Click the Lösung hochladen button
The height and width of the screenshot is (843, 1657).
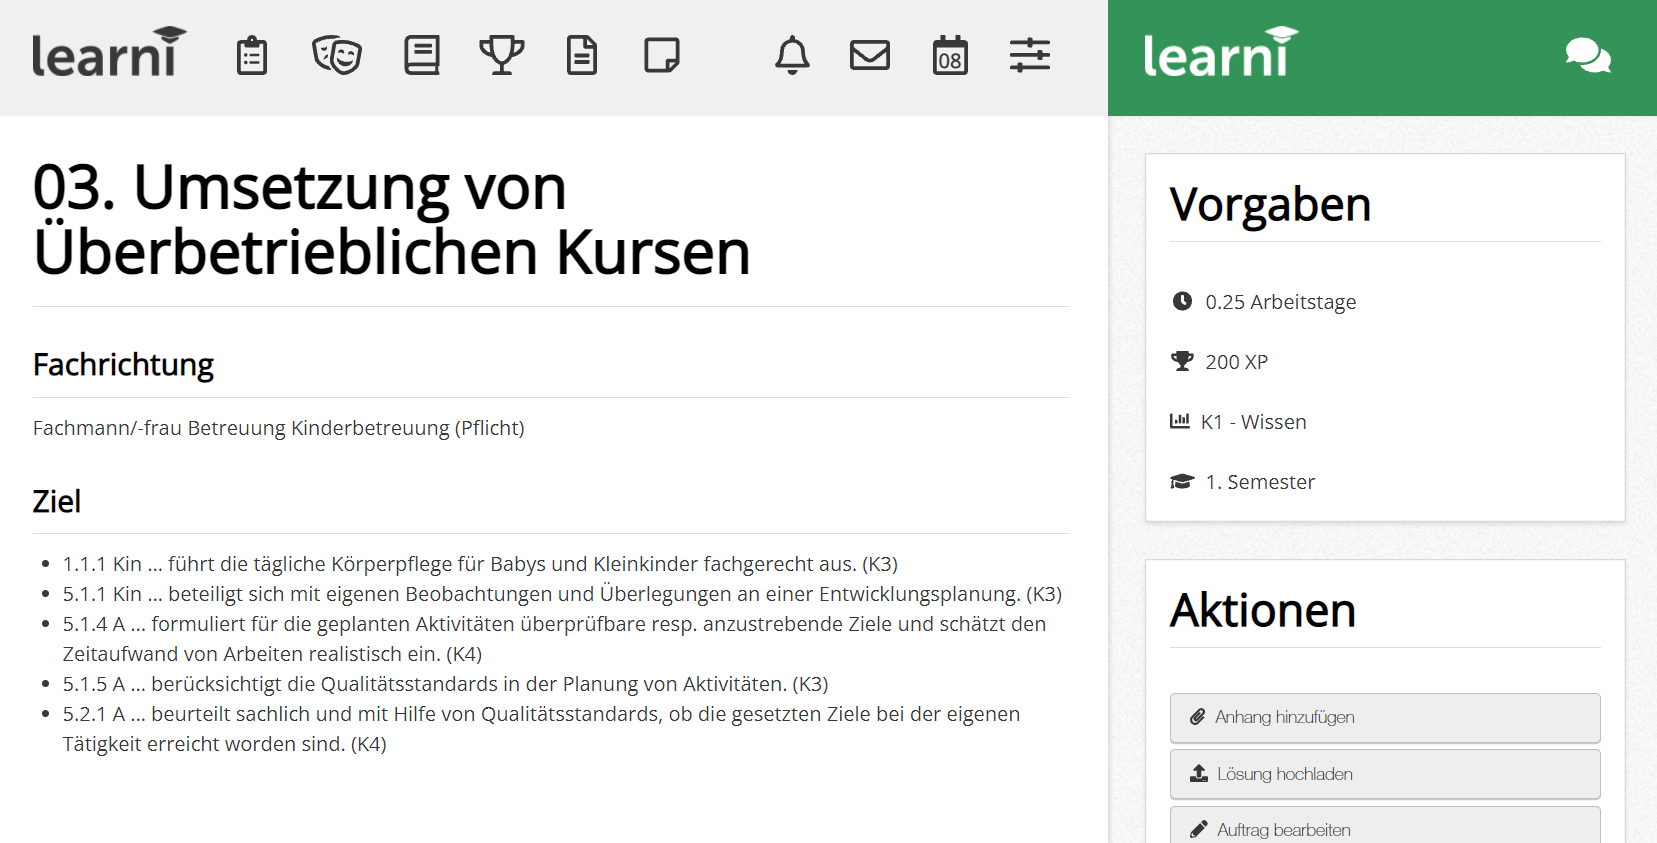click(x=1385, y=774)
